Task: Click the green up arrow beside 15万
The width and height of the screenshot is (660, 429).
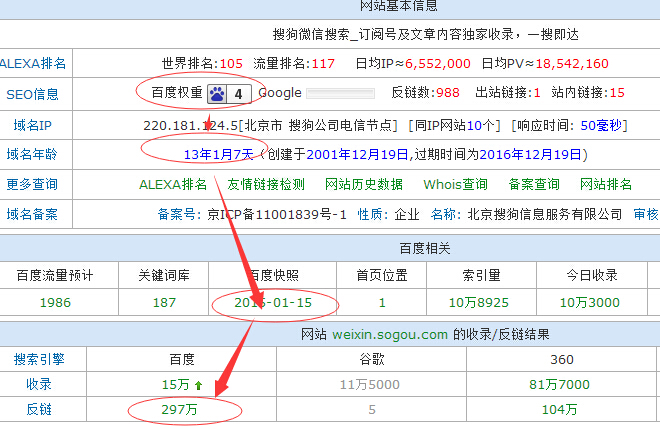Action: pos(198,383)
